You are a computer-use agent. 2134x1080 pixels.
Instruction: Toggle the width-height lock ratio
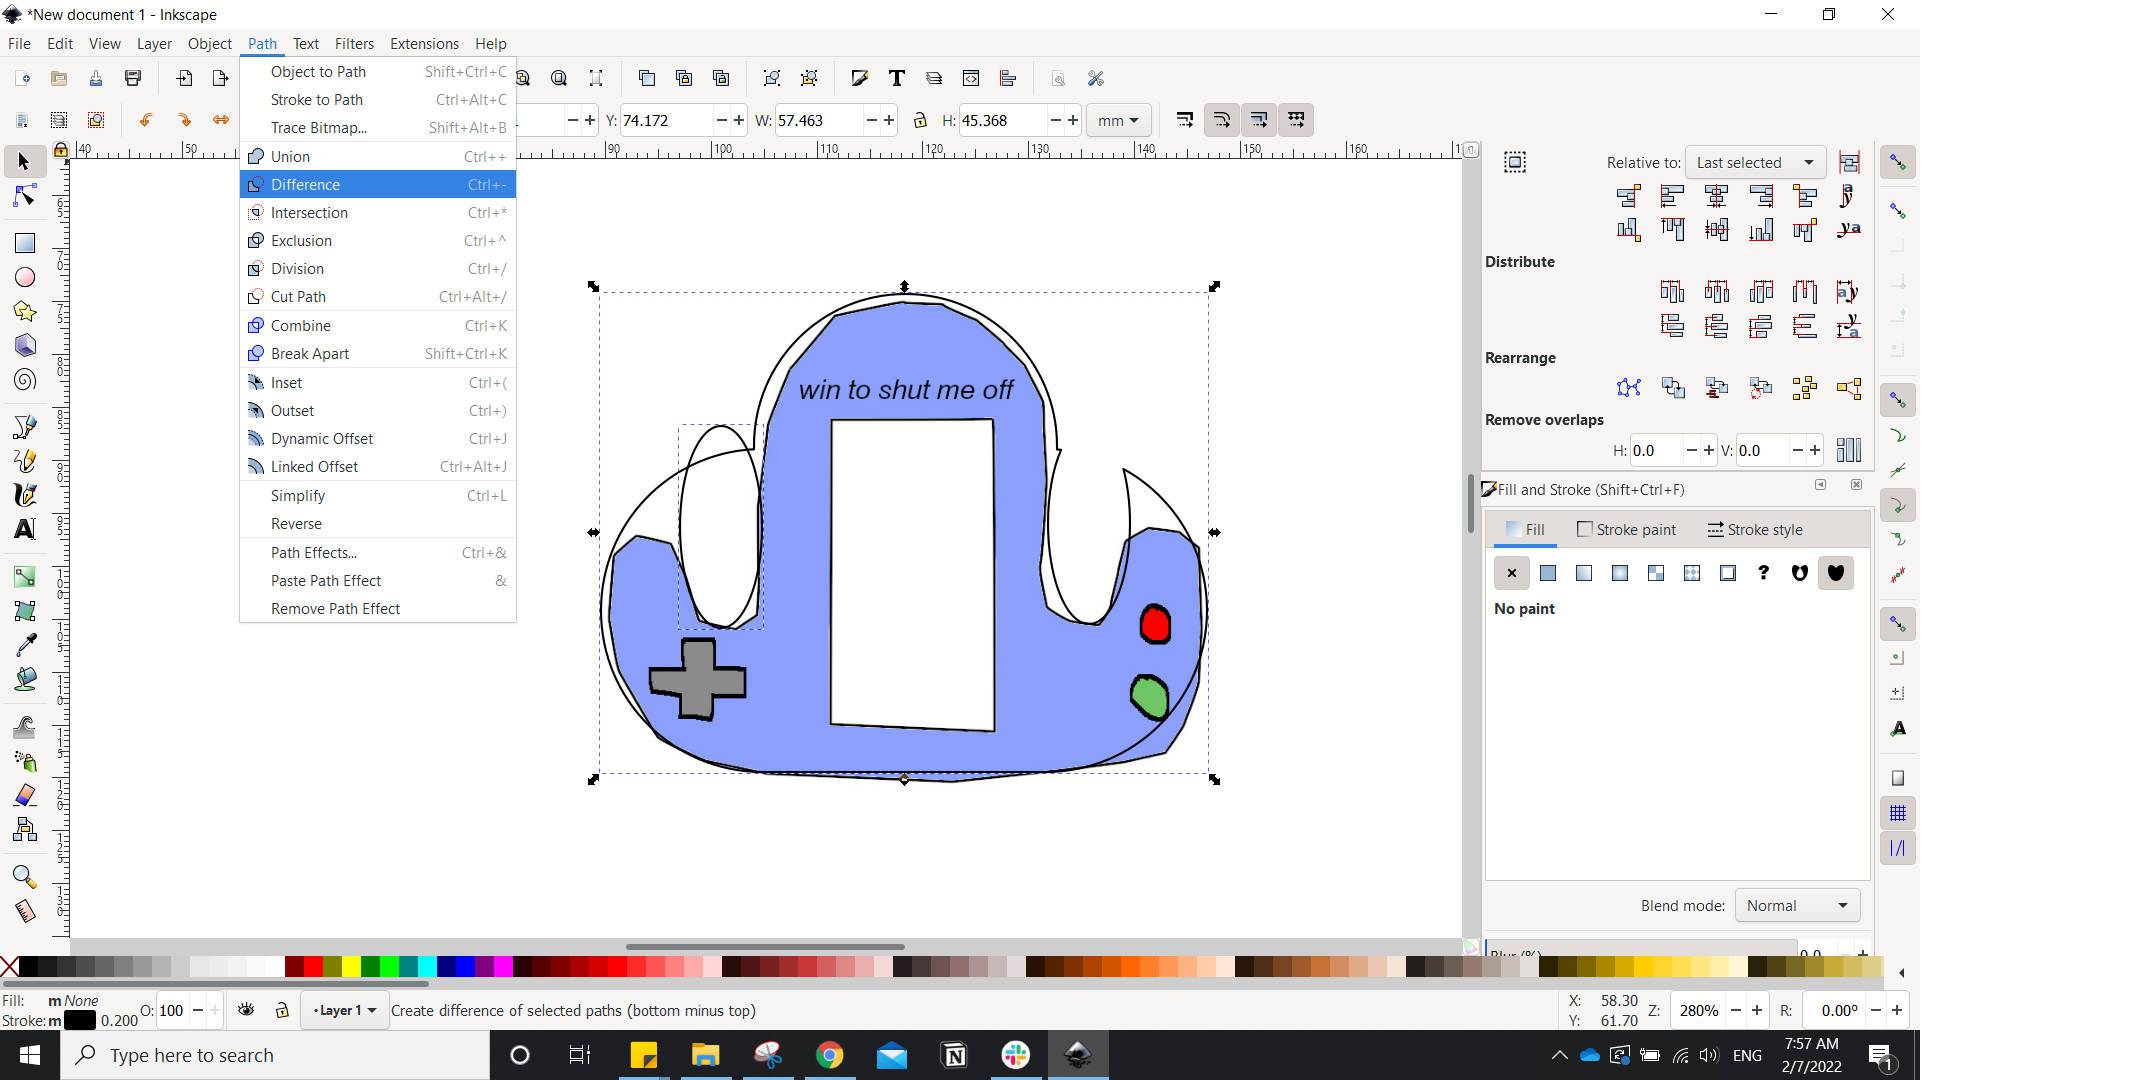(x=920, y=120)
